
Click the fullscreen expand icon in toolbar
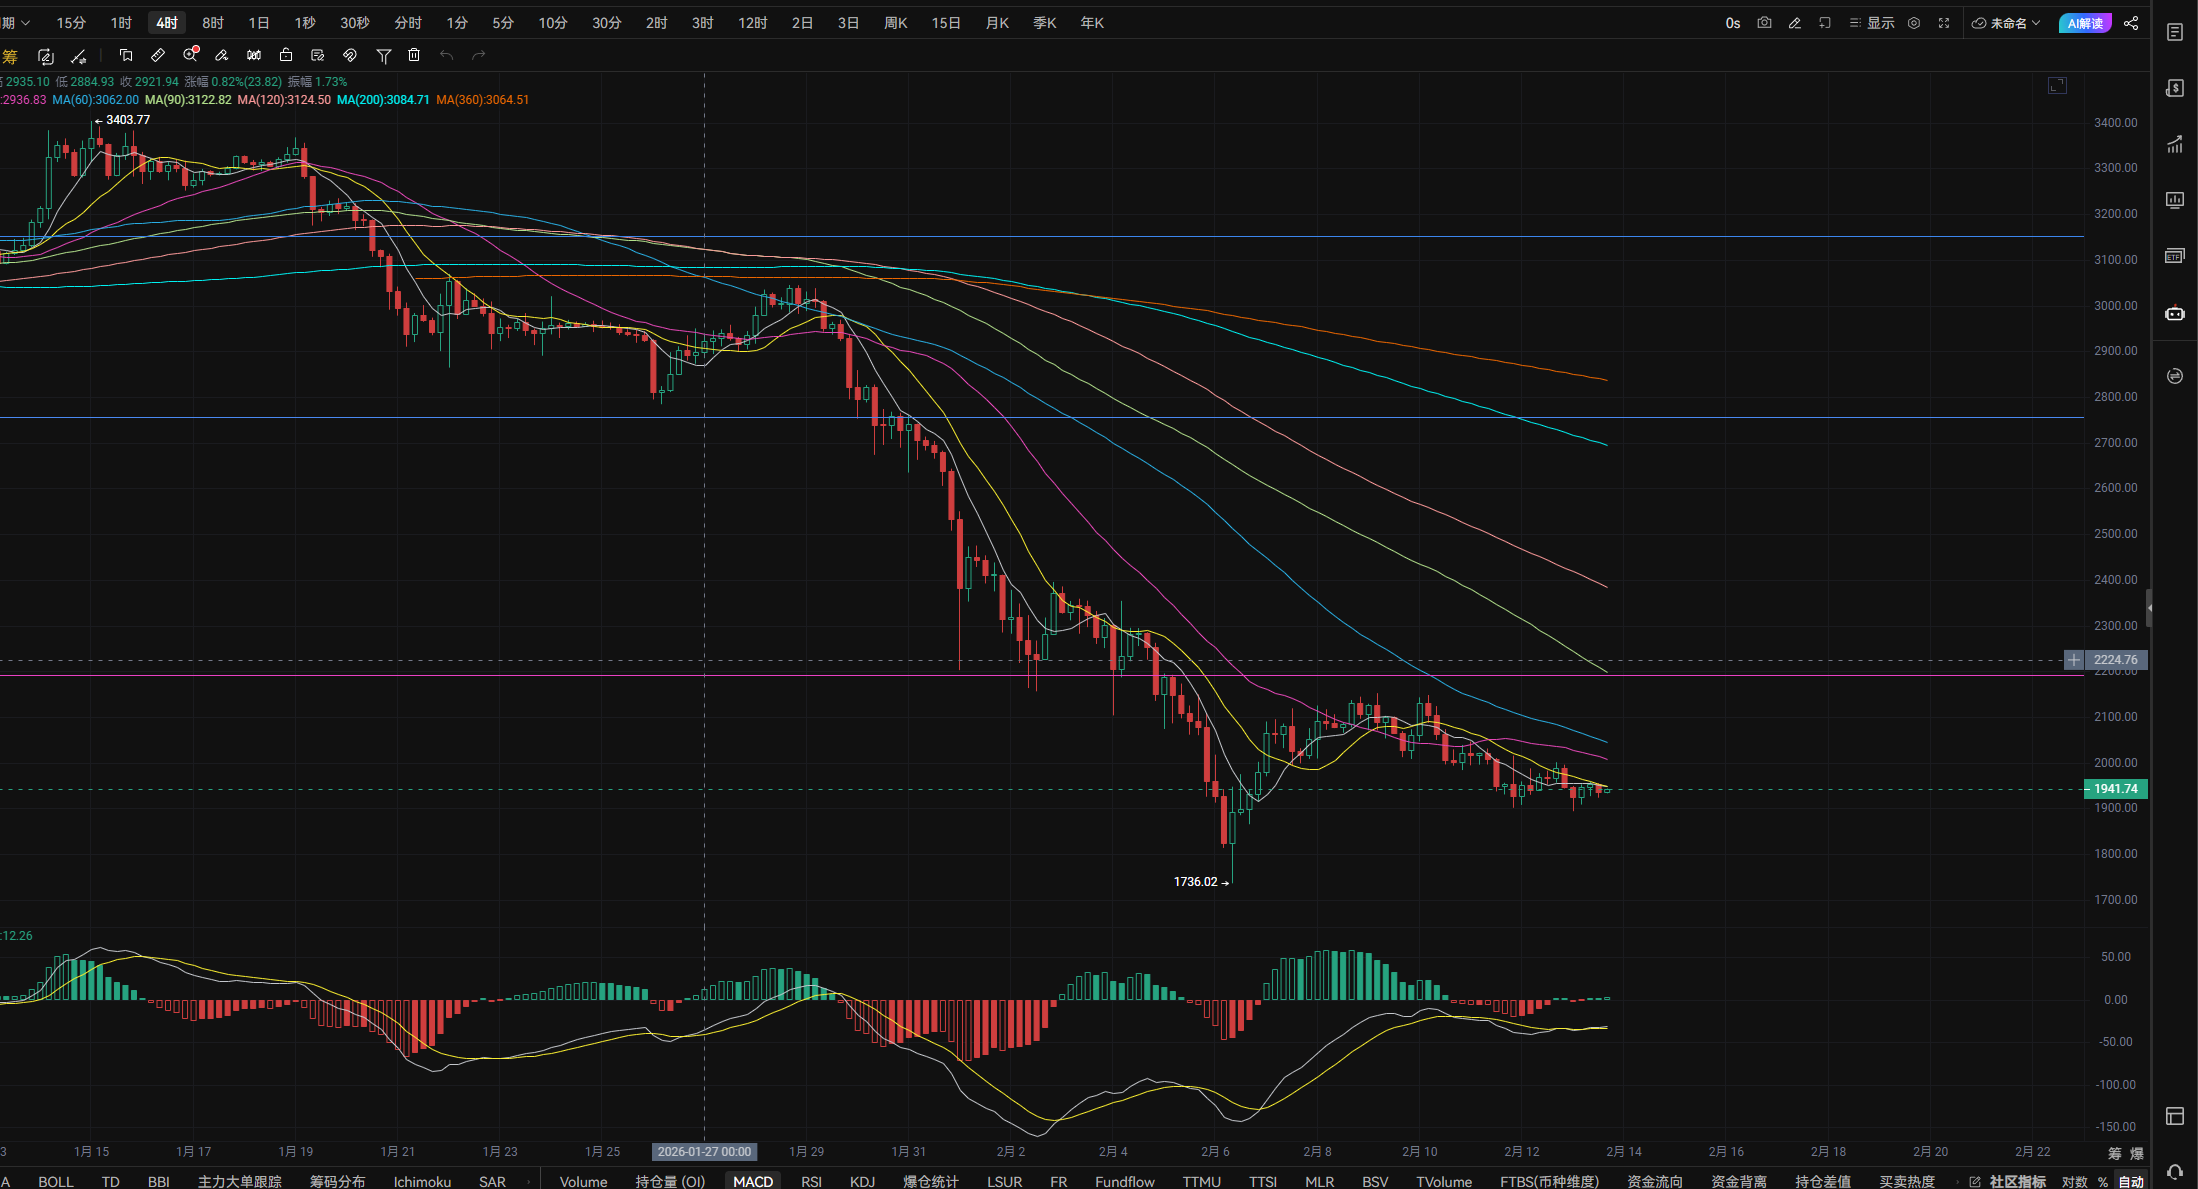coord(1944,23)
